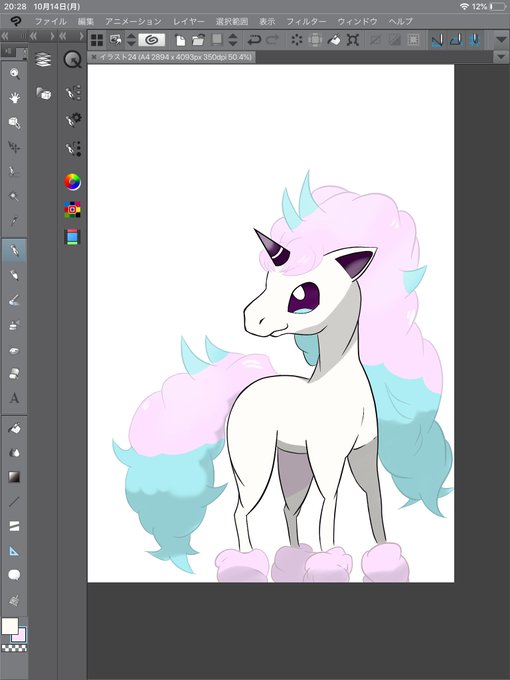Open the Brush Size palette
Viewport: 510px width, 680px height.
73,148
